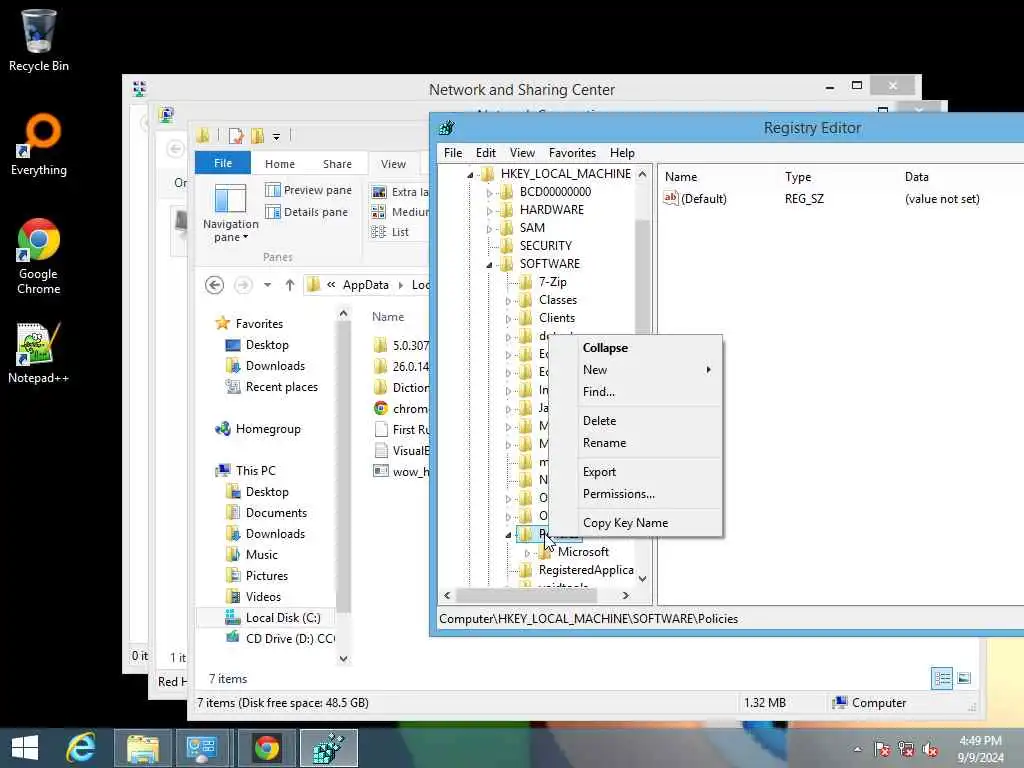1024x768 pixels.
Task: Open the New submenu in context menu
Action: coord(635,370)
